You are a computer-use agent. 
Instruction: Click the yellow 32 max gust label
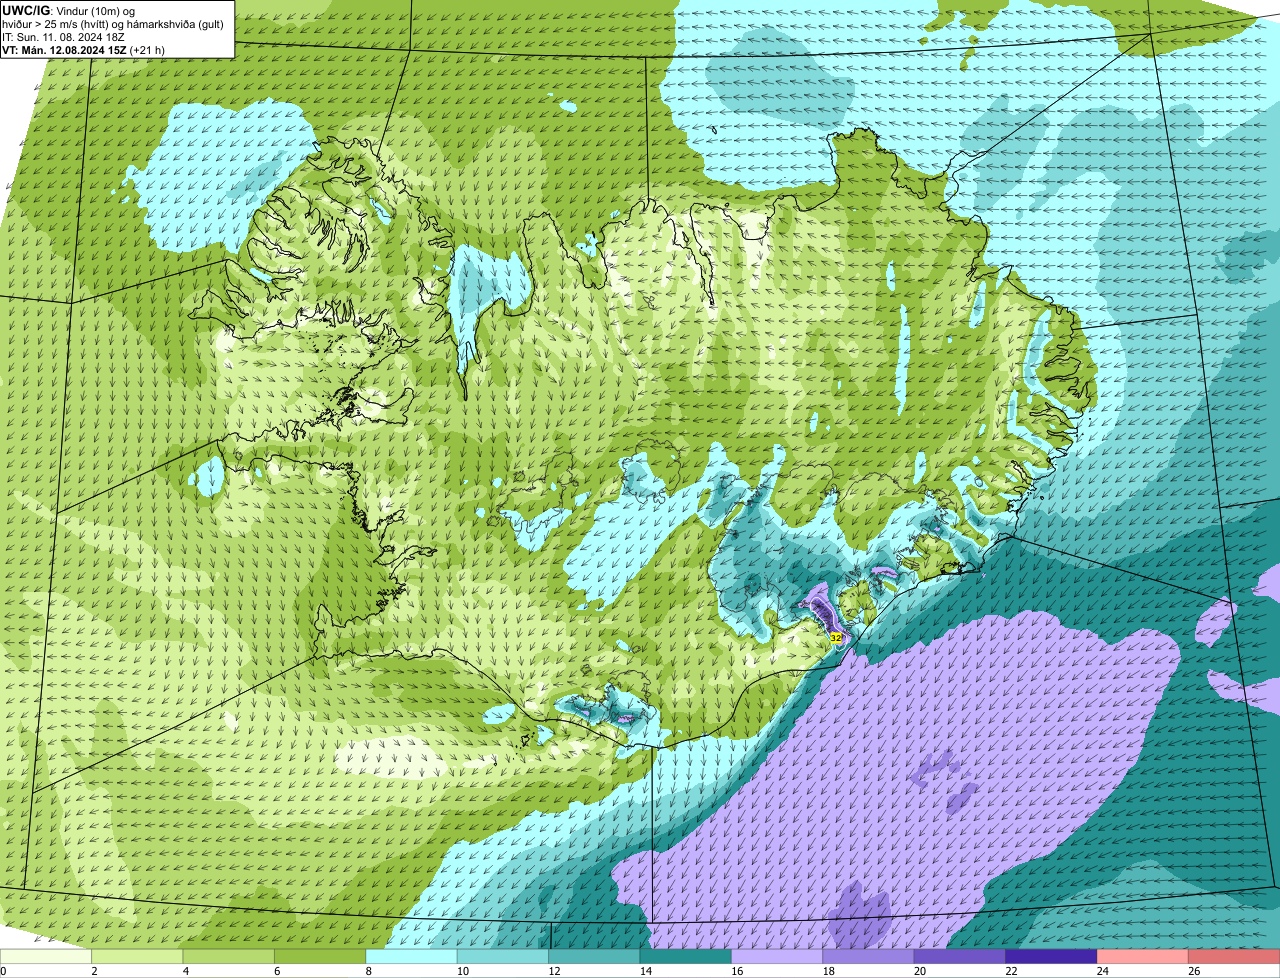coord(836,637)
